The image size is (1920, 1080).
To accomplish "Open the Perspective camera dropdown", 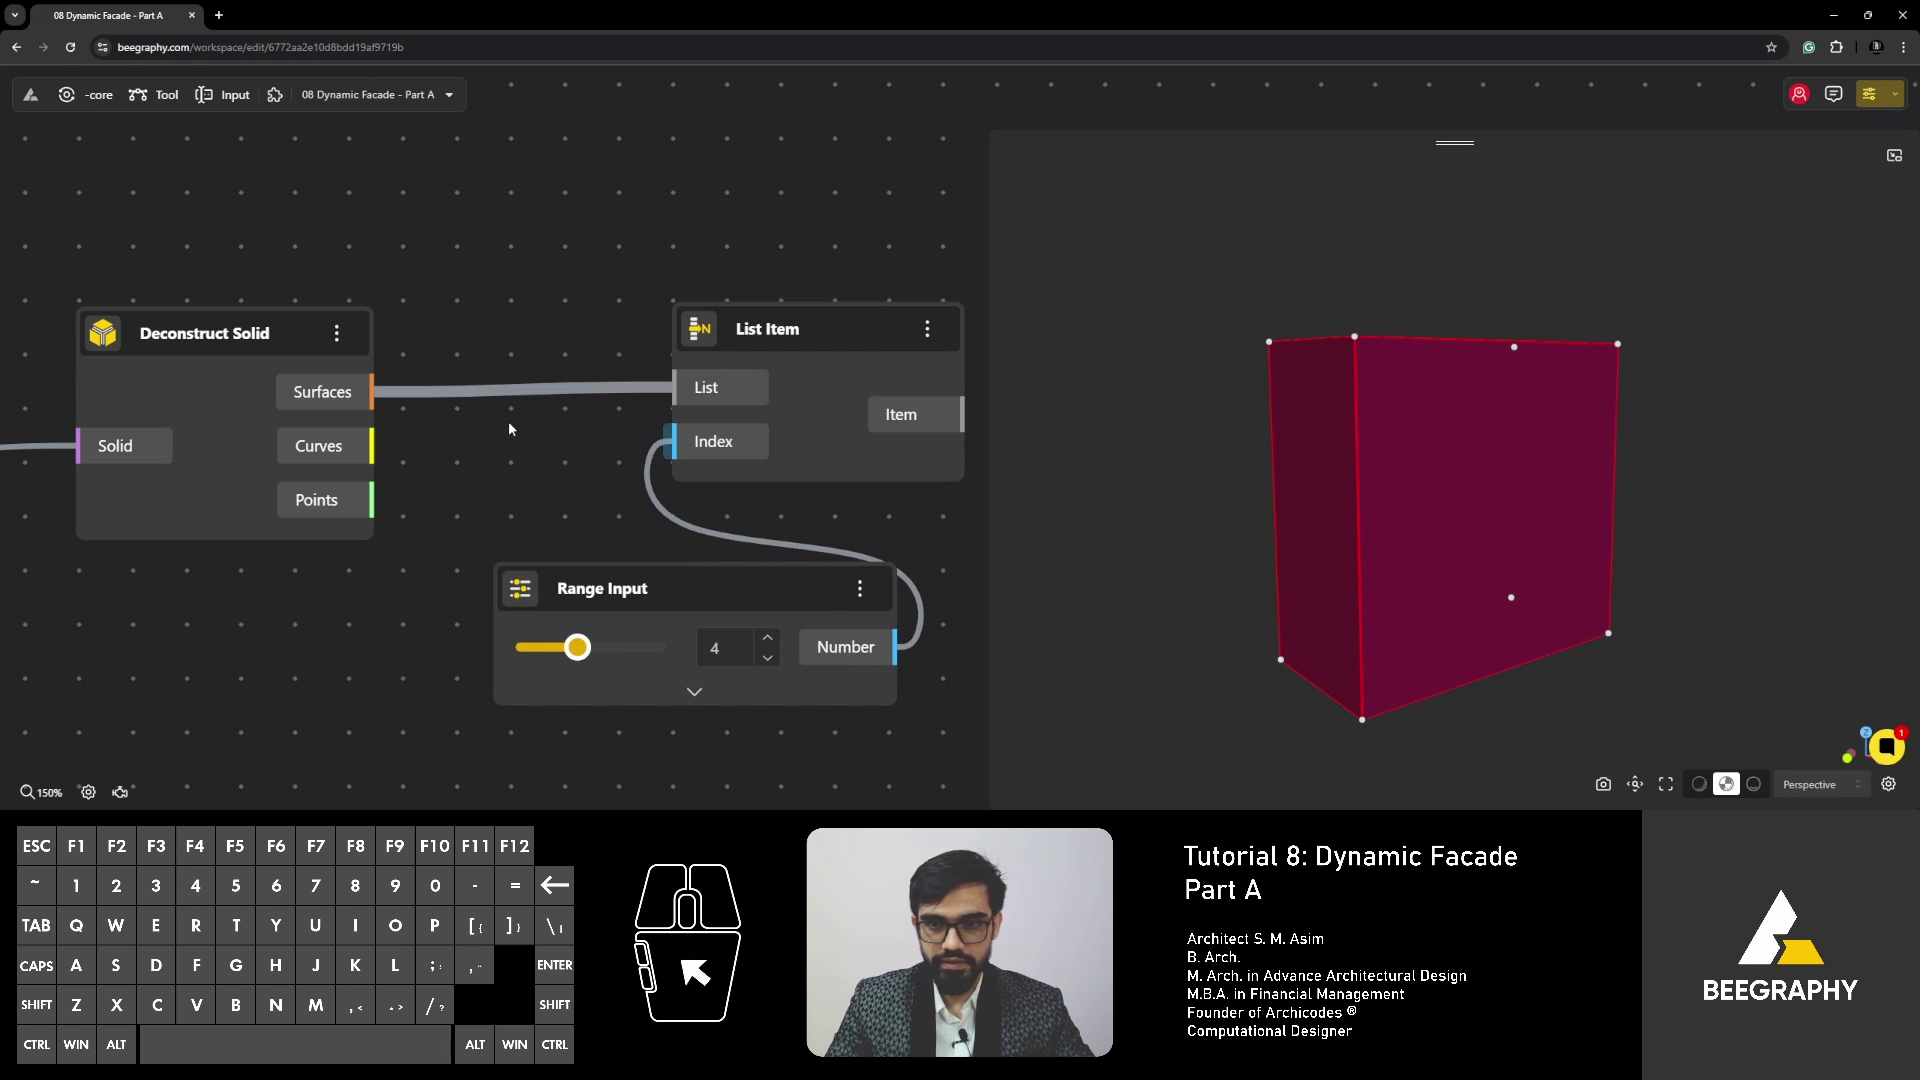I will (1821, 784).
